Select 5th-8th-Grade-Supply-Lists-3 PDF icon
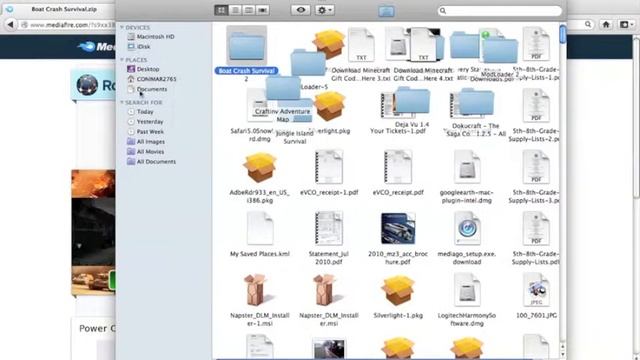This screenshot has height=360, width=640. [x=536, y=167]
